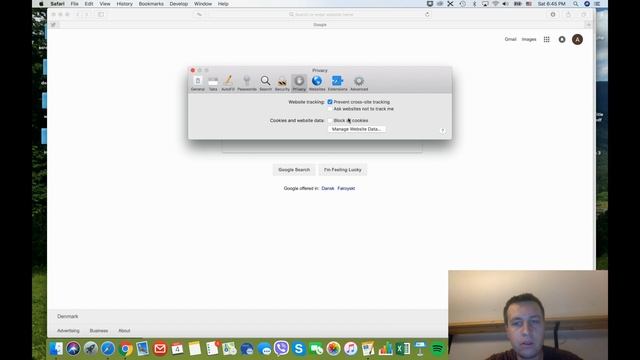Image resolution: width=640 pixels, height=360 pixels.
Task: Open Excel from the Dock
Action: click(403, 349)
